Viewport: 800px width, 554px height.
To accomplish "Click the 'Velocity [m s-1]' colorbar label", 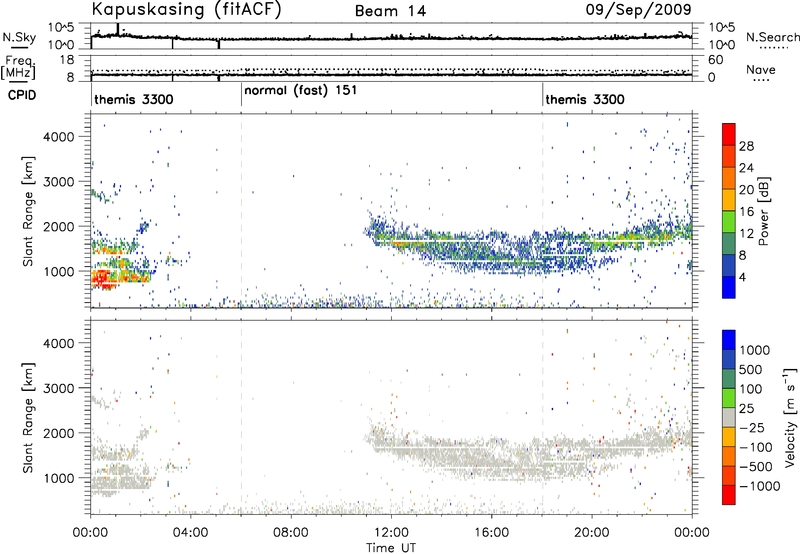I will (790, 417).
